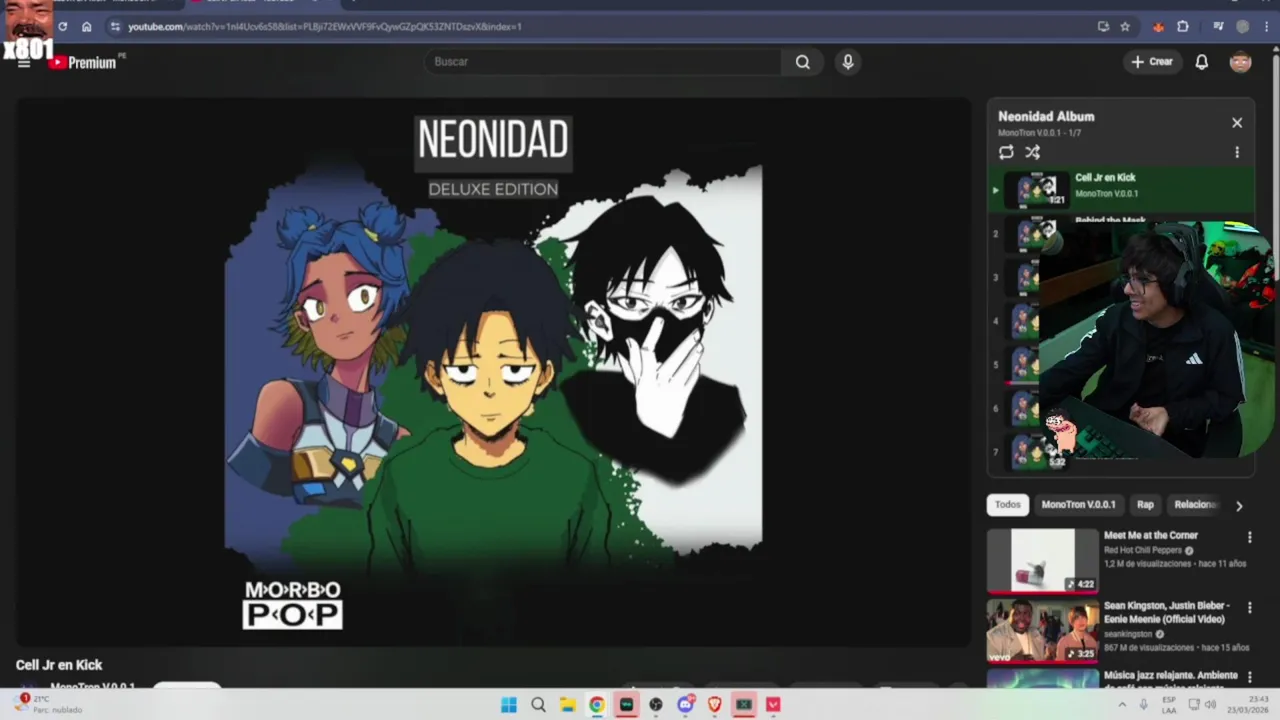
Task: Open the Meet Me at the Corner title
Action: click(1150, 536)
